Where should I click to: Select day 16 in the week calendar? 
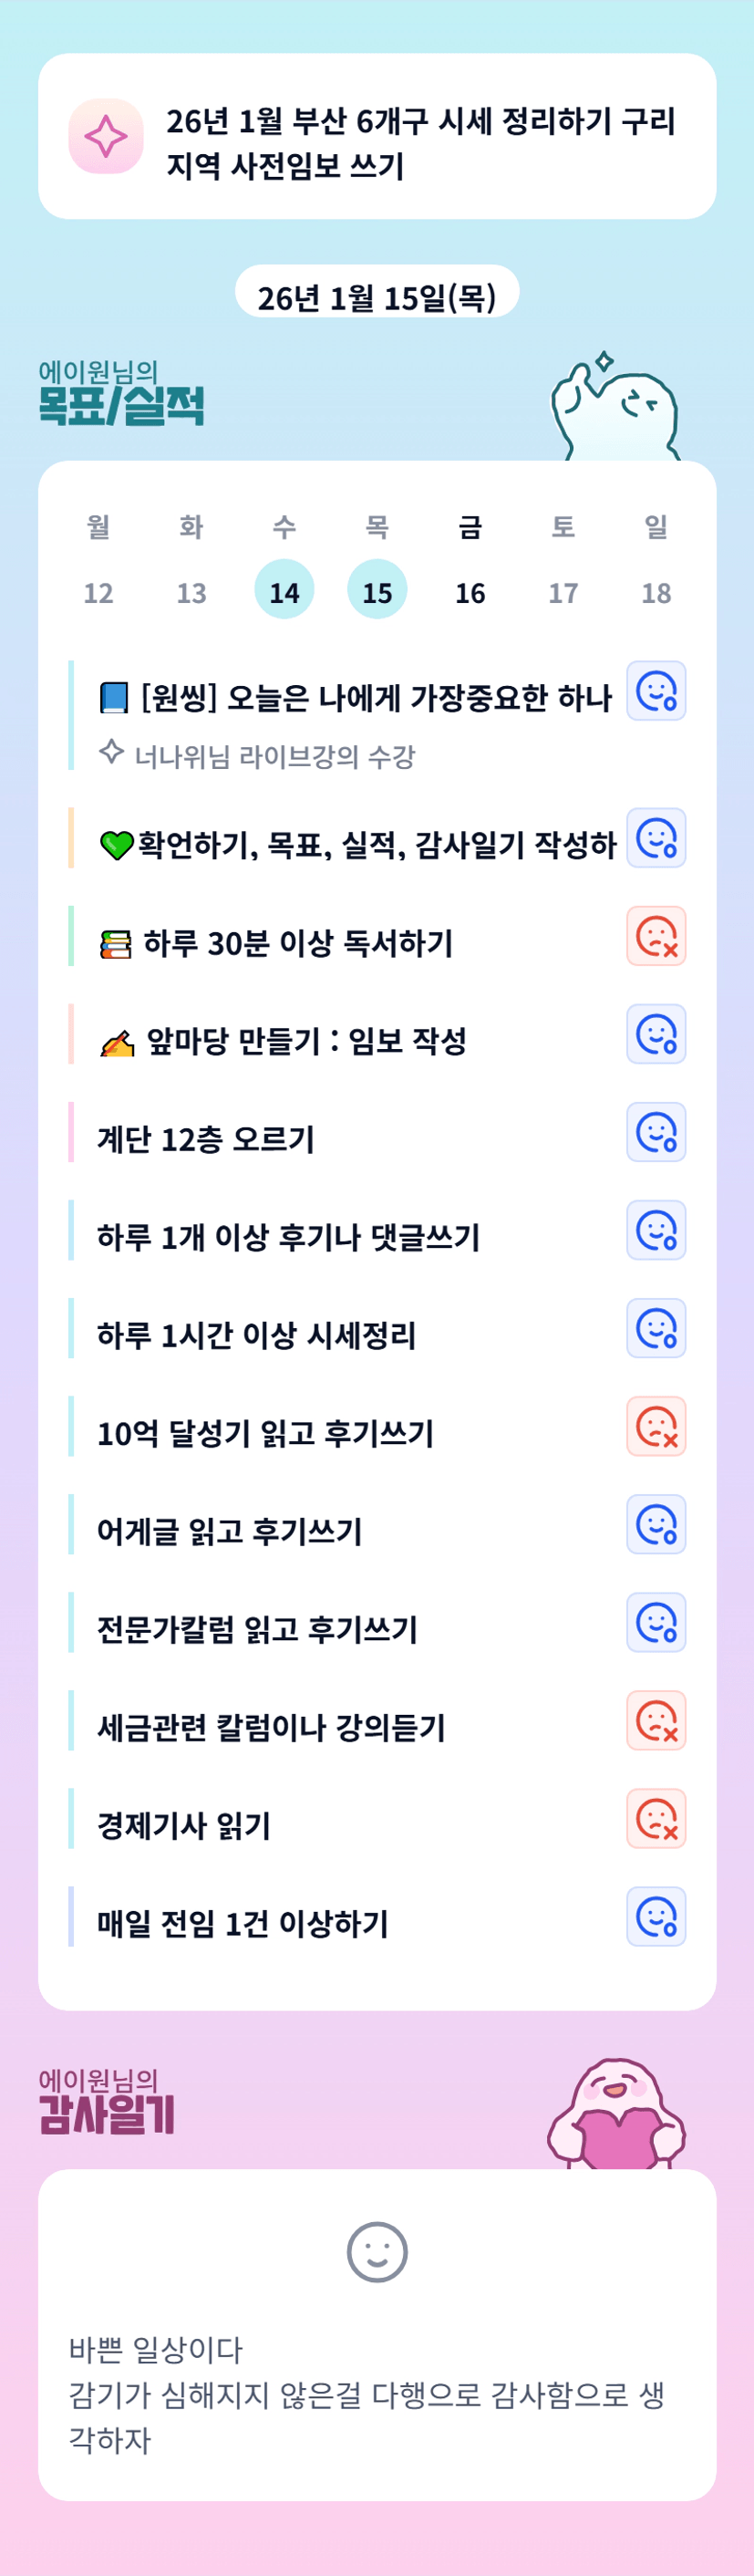pos(470,592)
